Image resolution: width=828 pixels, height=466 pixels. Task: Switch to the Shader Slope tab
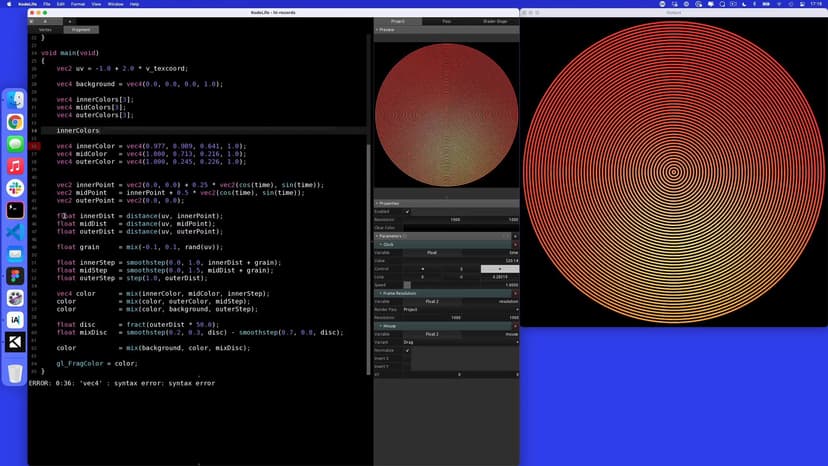(x=496, y=21)
